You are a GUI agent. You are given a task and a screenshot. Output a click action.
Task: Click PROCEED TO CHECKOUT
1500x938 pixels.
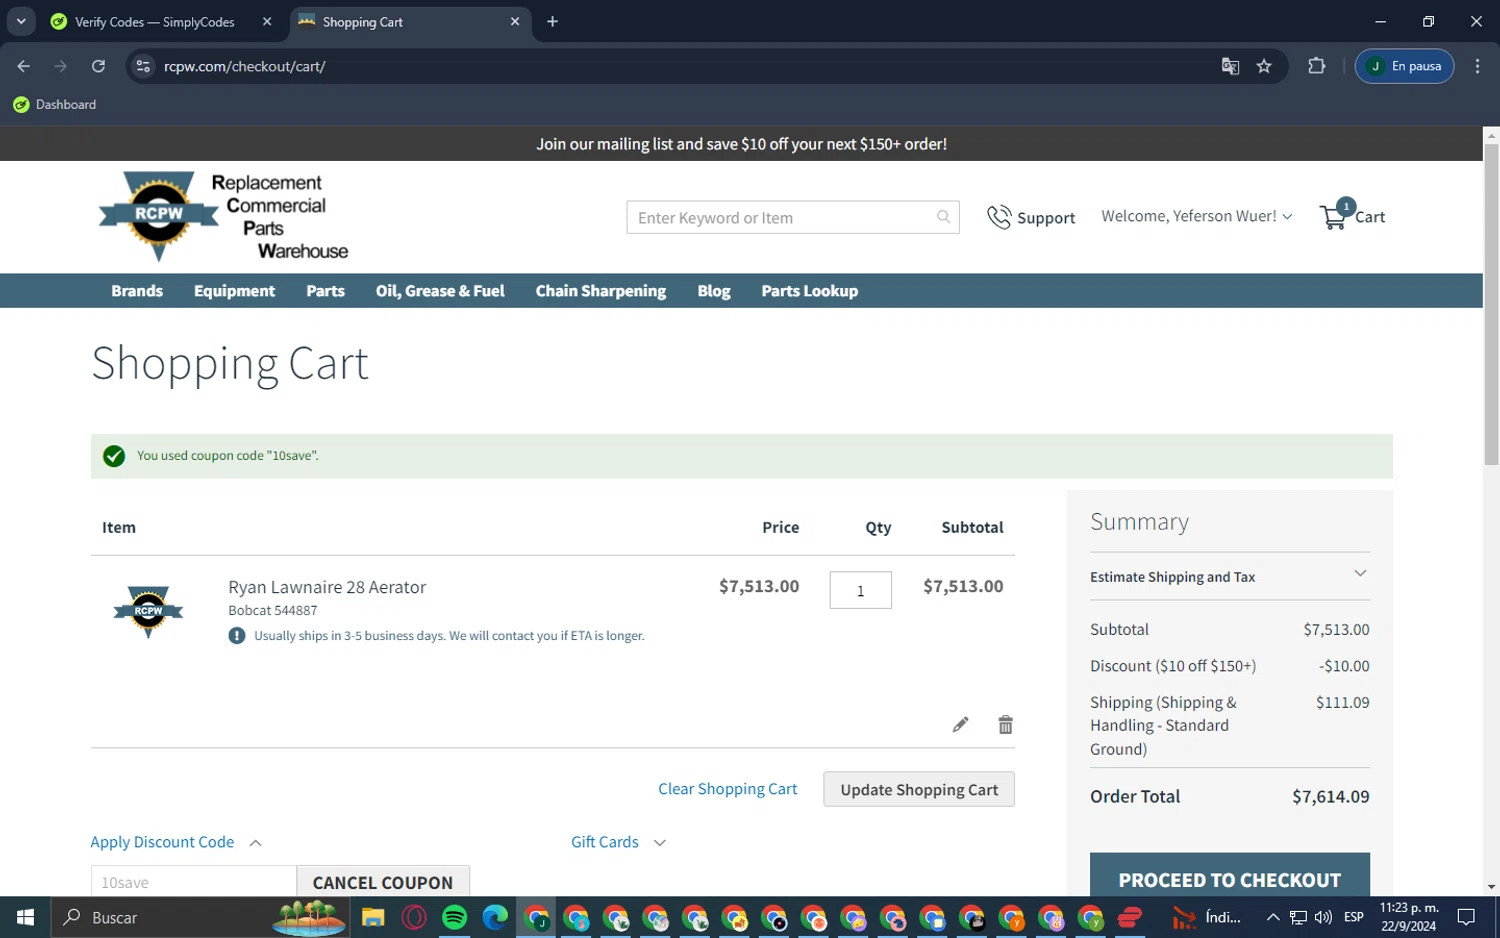[x=1229, y=877]
